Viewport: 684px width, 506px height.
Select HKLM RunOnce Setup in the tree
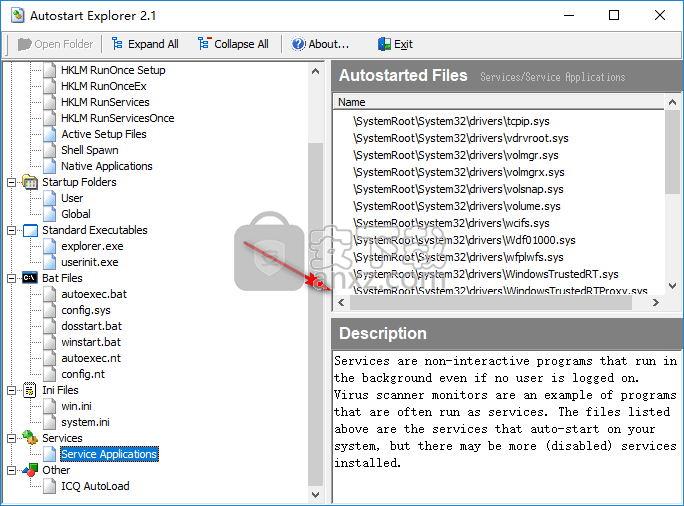click(113, 70)
